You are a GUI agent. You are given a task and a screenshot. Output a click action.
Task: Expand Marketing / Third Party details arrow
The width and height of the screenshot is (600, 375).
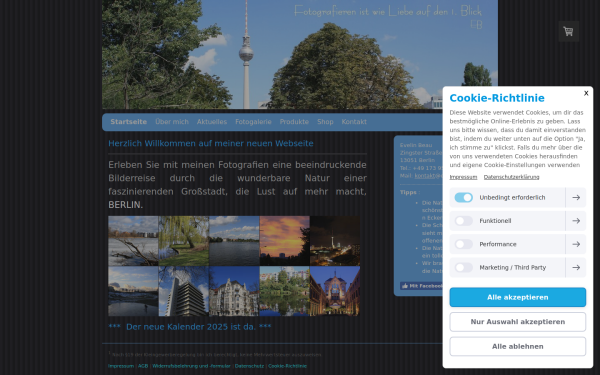click(576, 267)
